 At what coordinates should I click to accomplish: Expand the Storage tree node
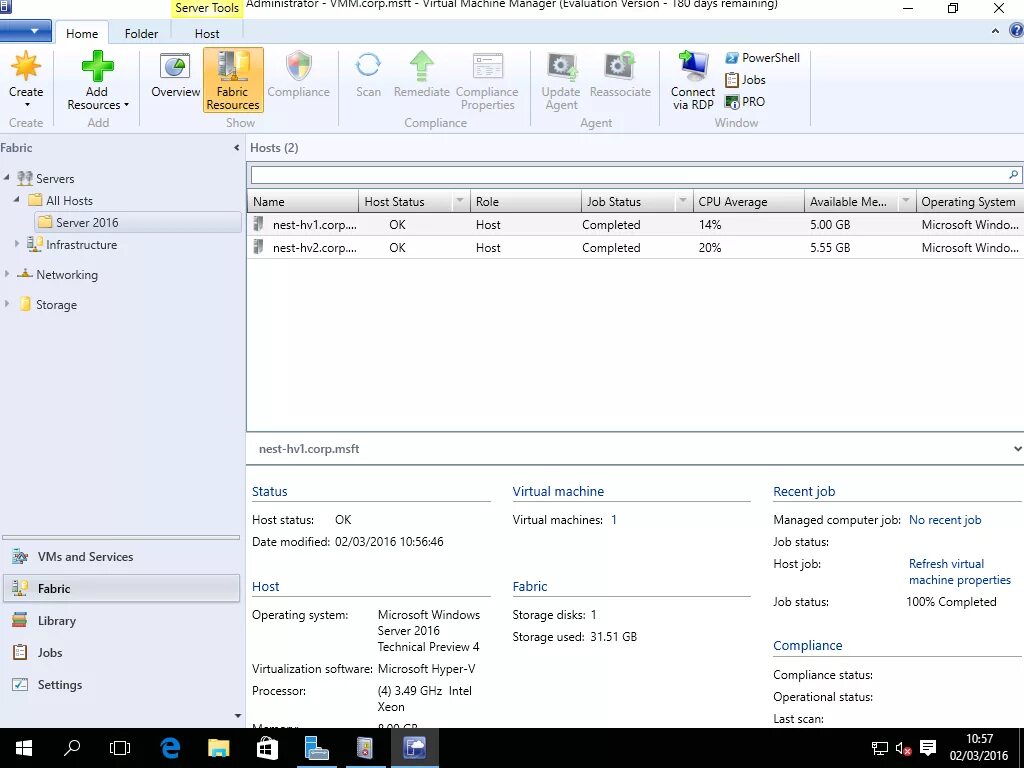point(7,304)
